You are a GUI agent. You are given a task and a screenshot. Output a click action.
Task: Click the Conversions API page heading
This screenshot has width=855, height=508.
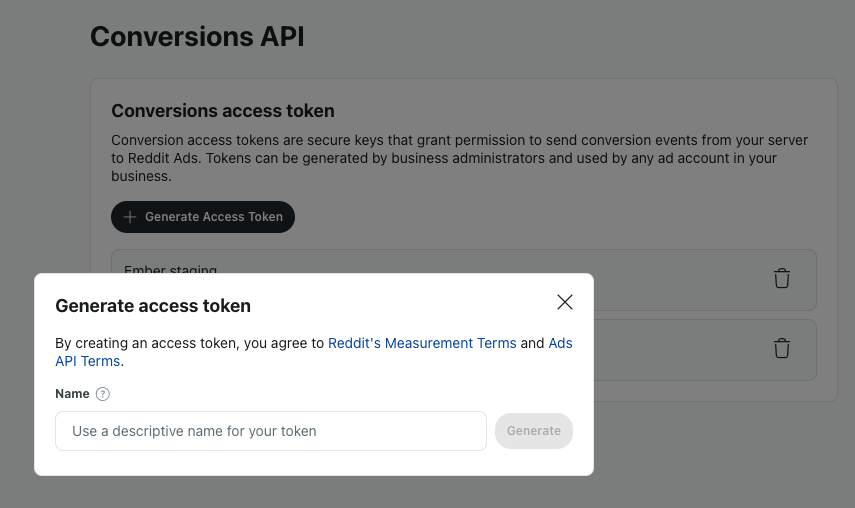(x=197, y=37)
